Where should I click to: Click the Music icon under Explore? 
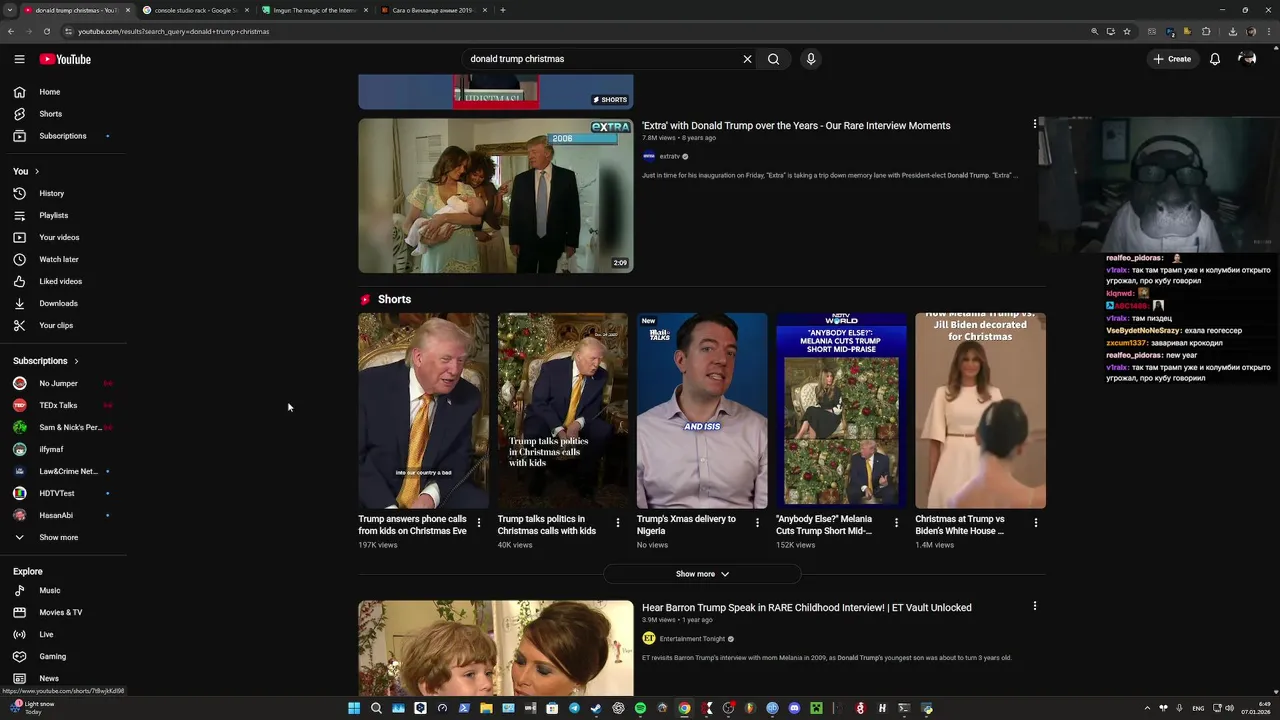click(19, 590)
